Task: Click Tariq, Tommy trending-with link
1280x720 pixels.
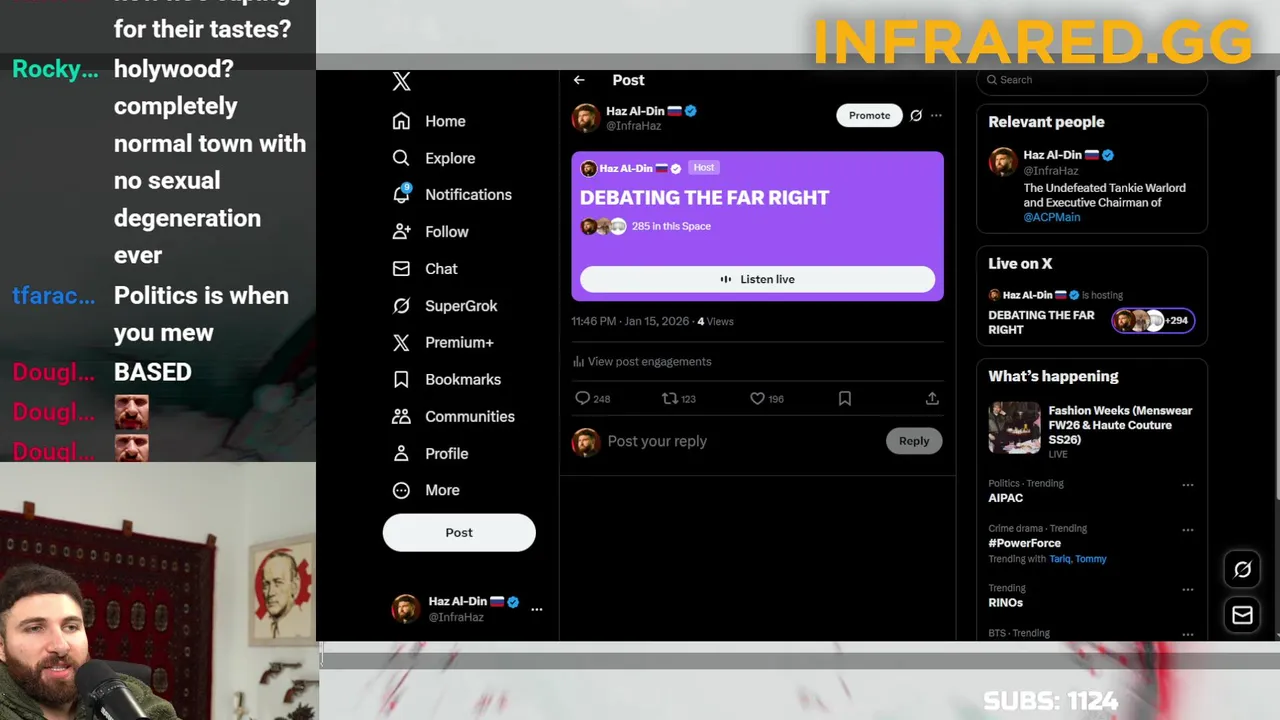Action: (x=1078, y=559)
